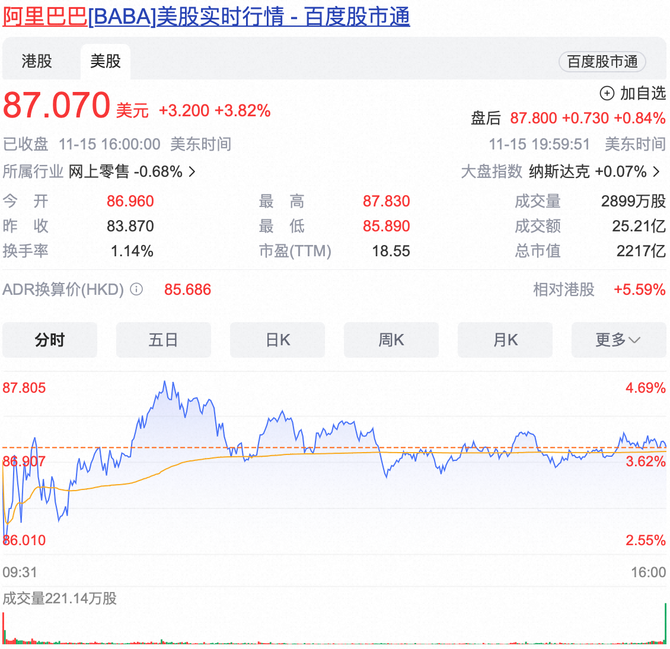Click the 成交量221.14万股 label
The image size is (670, 649).
coord(59,599)
